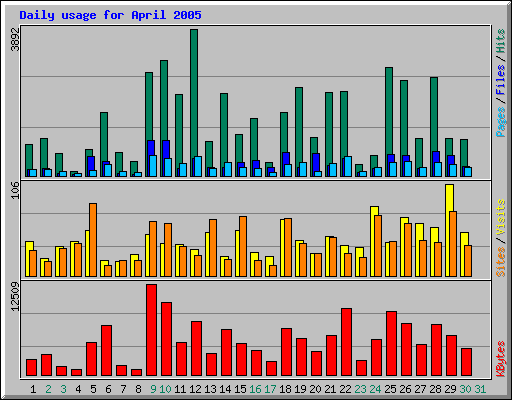Click the 'Sites' legend label
This screenshot has height=400, width=512.
(500, 262)
